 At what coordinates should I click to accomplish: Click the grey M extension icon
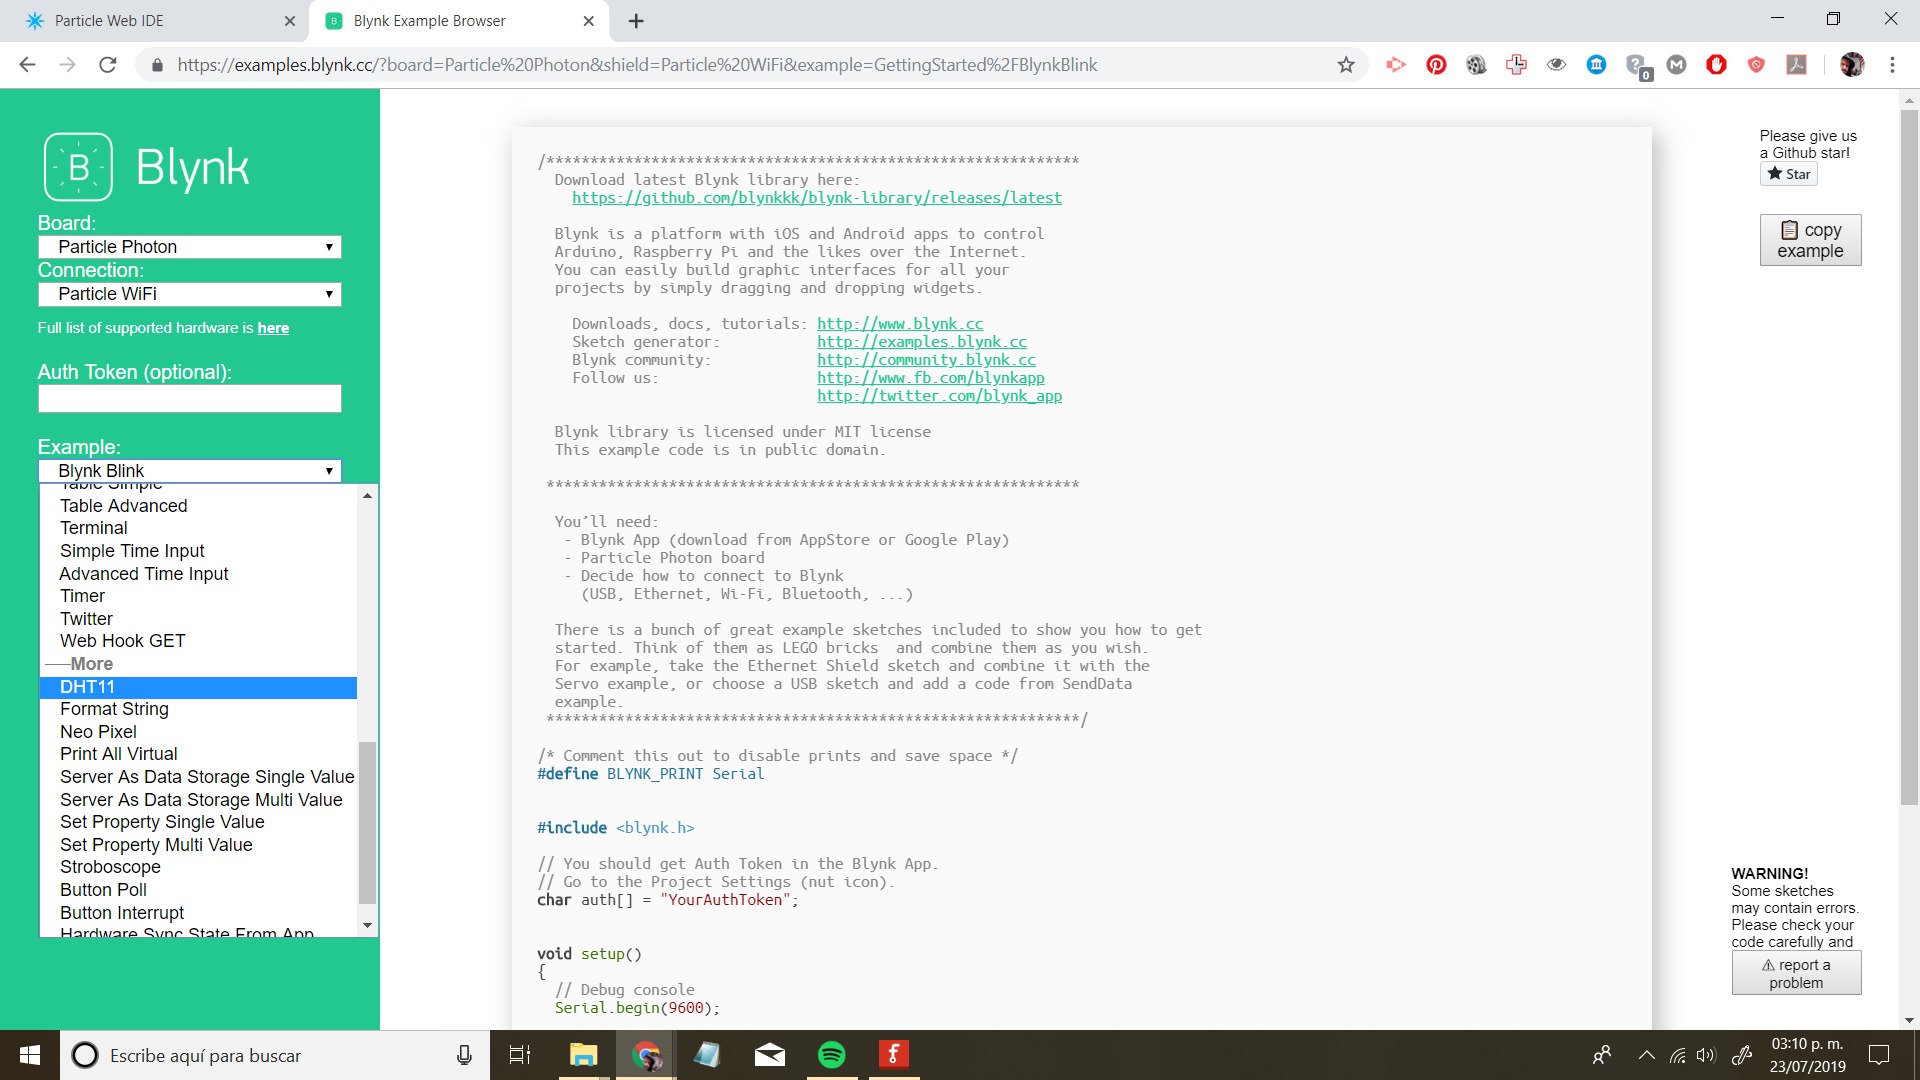pos(1677,65)
